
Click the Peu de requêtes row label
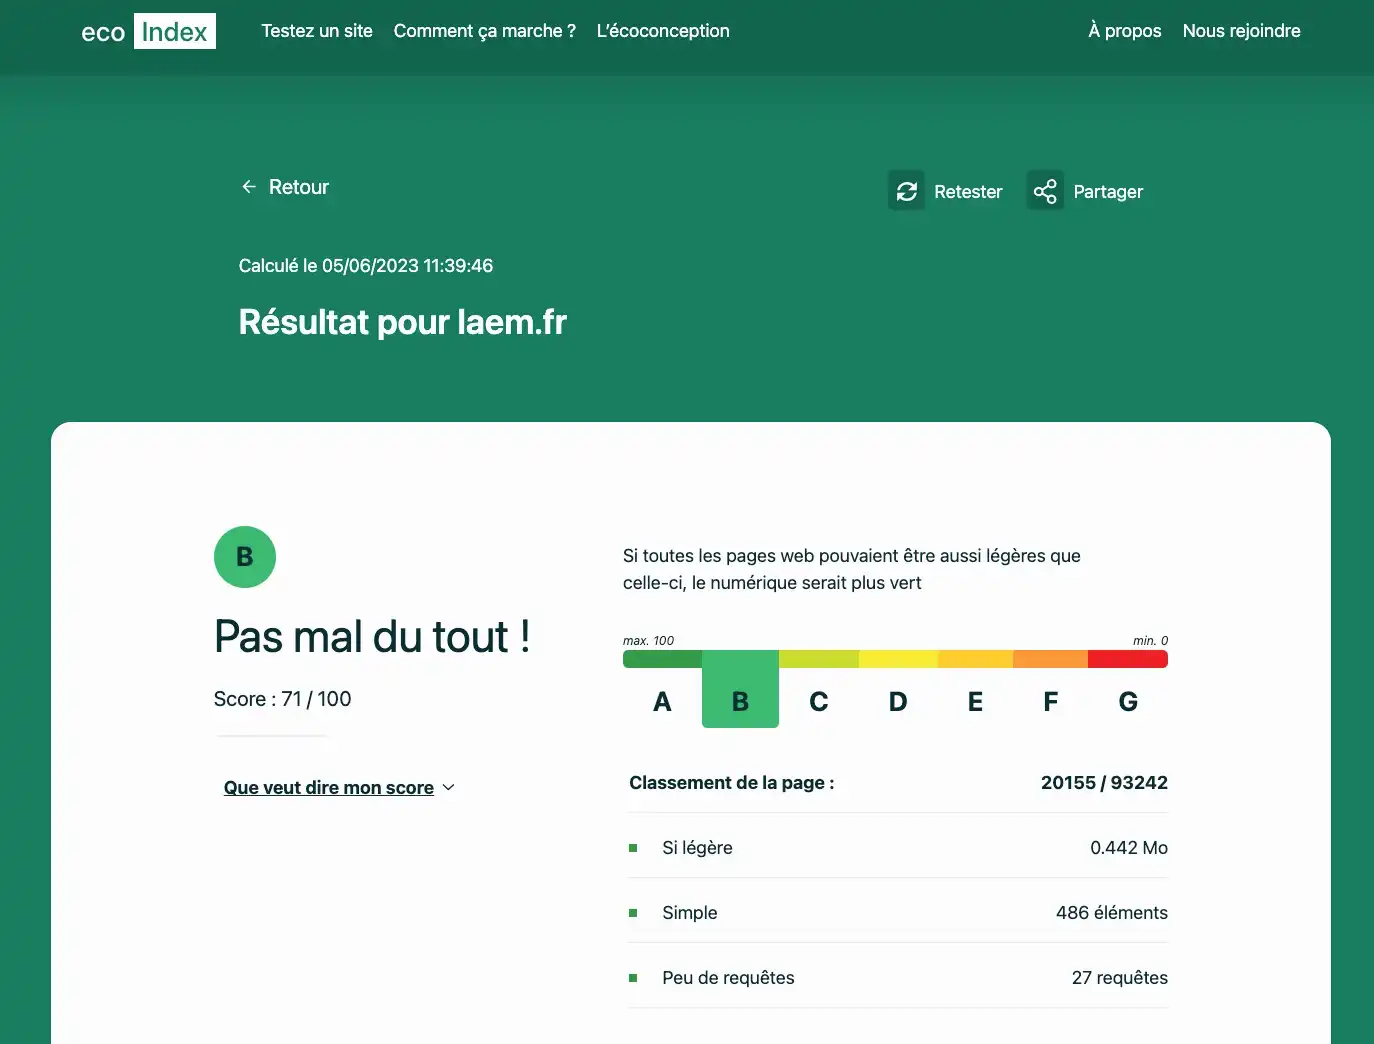(728, 978)
